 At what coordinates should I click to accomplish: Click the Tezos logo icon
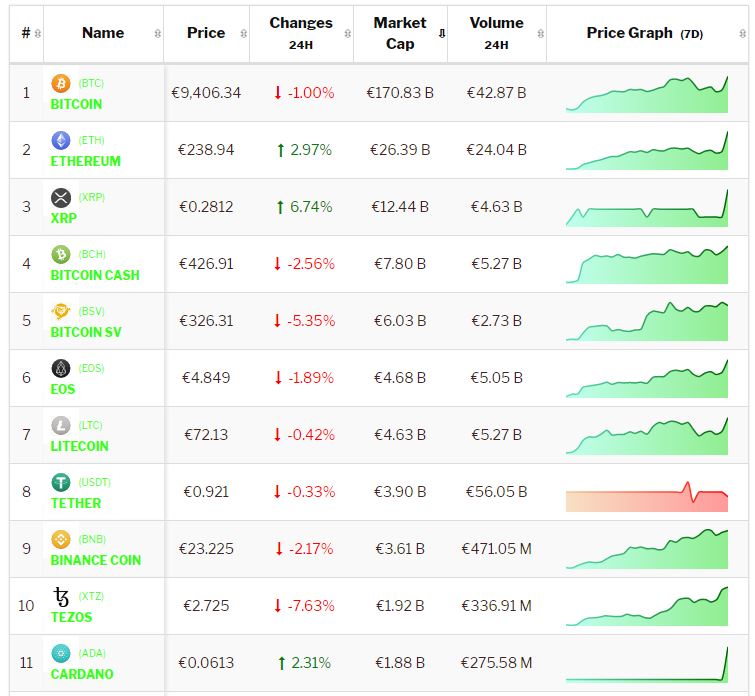coord(61,597)
